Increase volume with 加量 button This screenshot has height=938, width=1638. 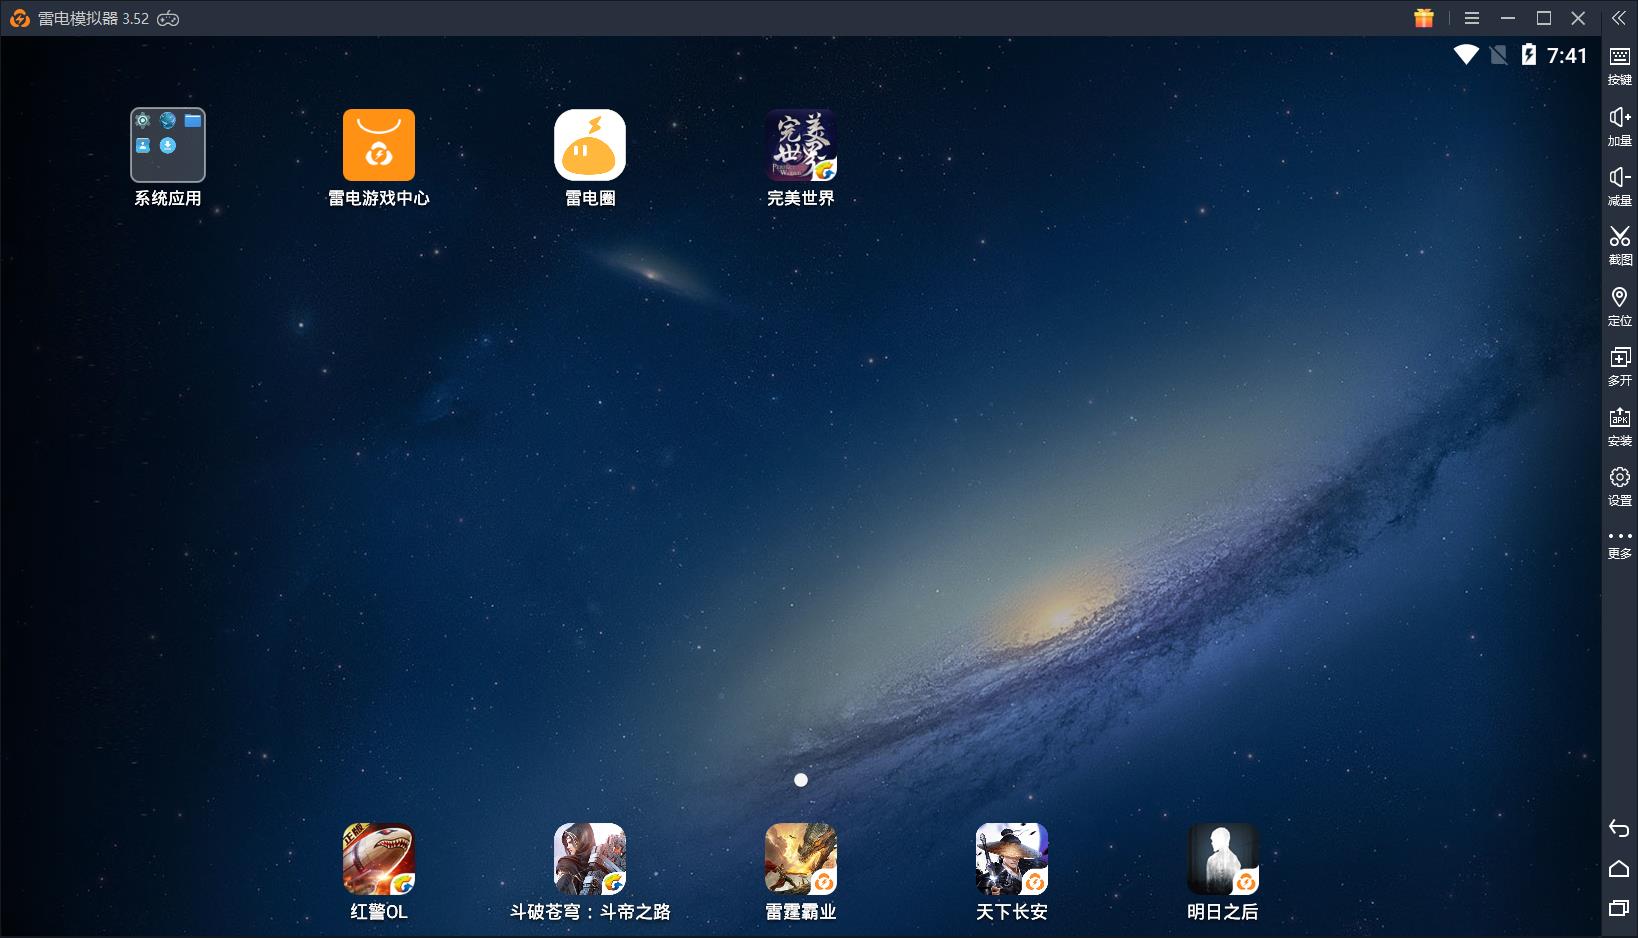click(1619, 126)
